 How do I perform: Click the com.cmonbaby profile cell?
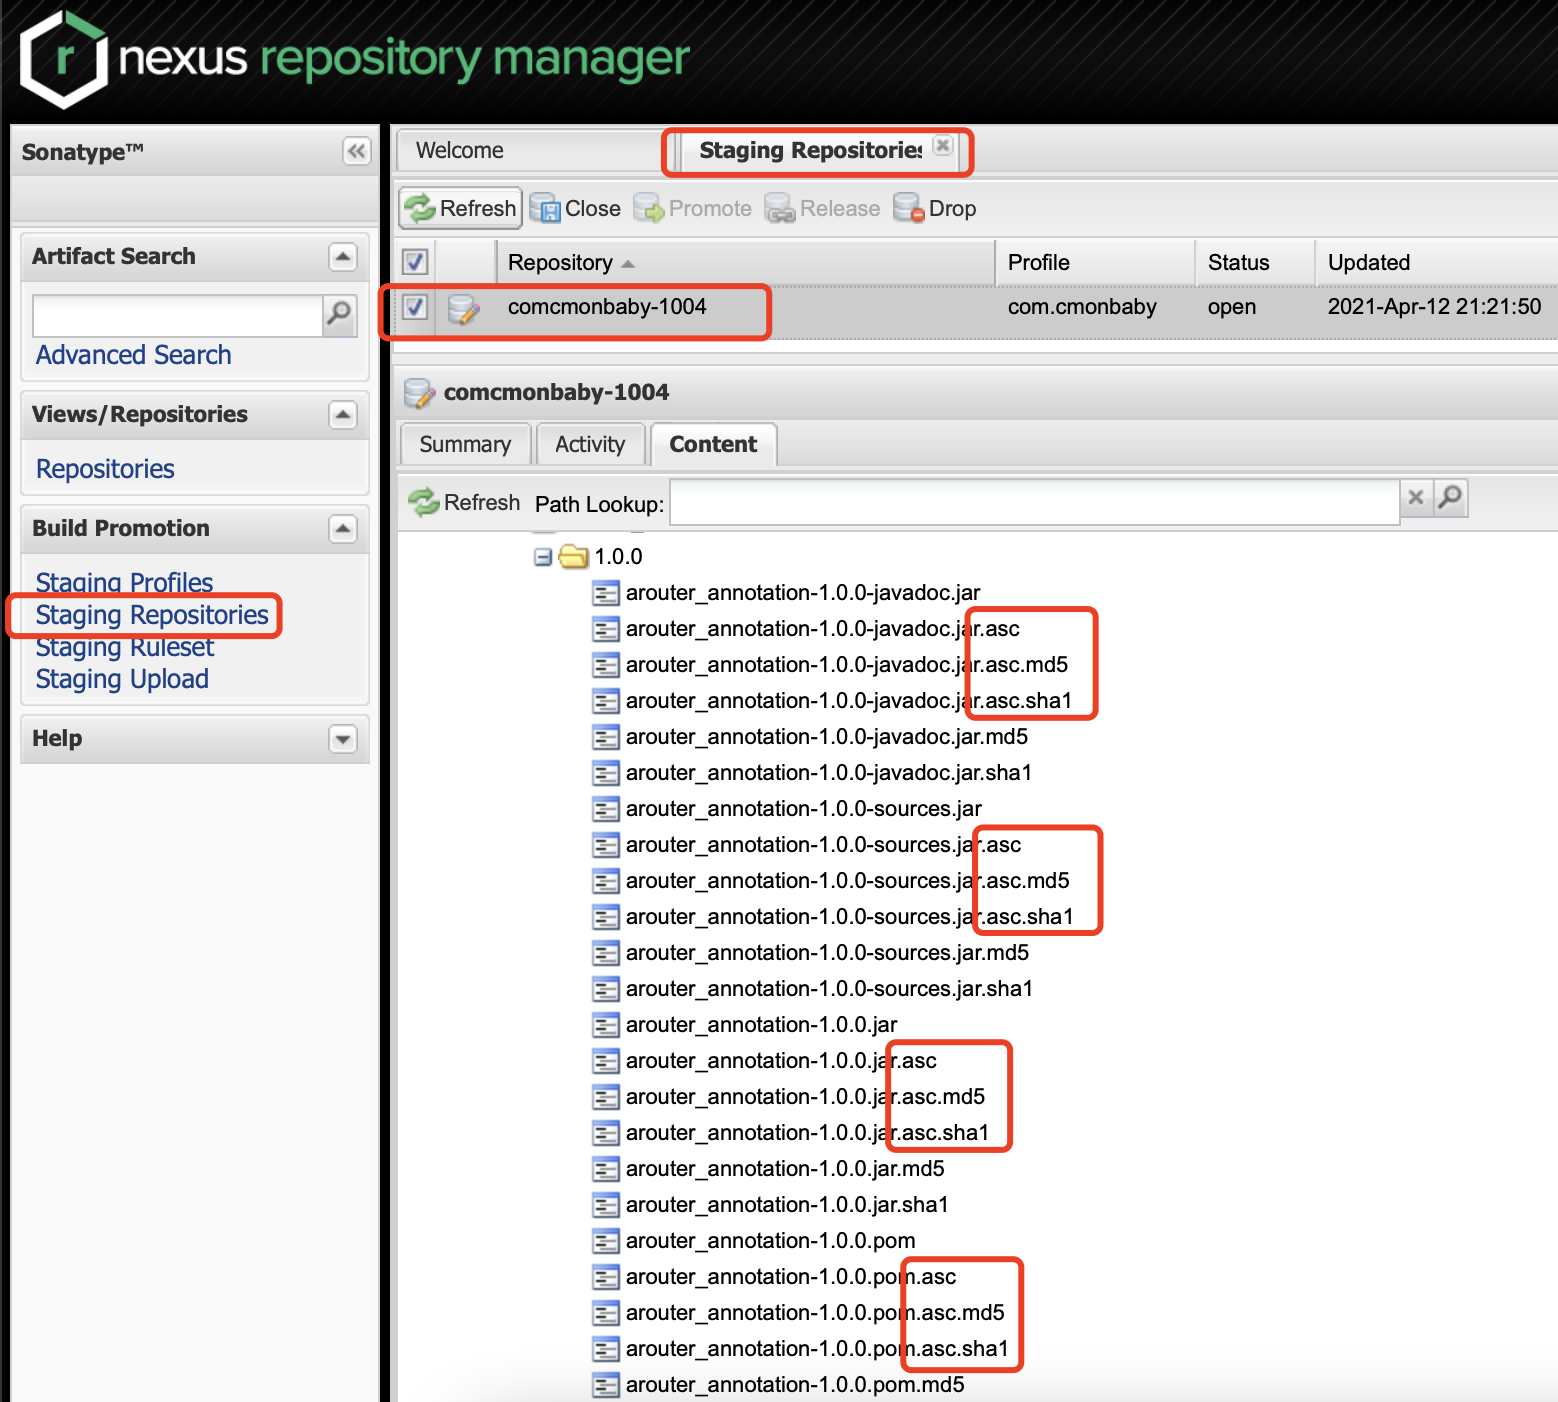pos(1082,307)
